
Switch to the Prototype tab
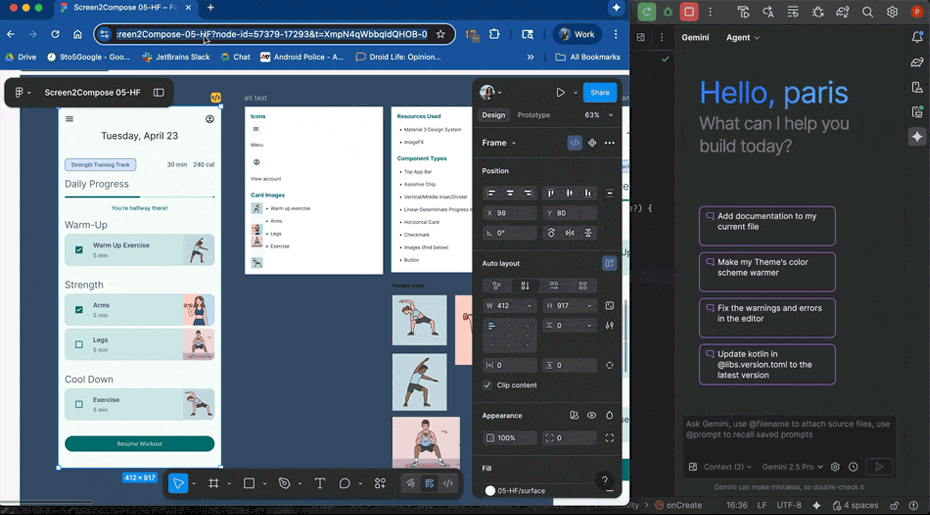pyautogui.click(x=534, y=115)
